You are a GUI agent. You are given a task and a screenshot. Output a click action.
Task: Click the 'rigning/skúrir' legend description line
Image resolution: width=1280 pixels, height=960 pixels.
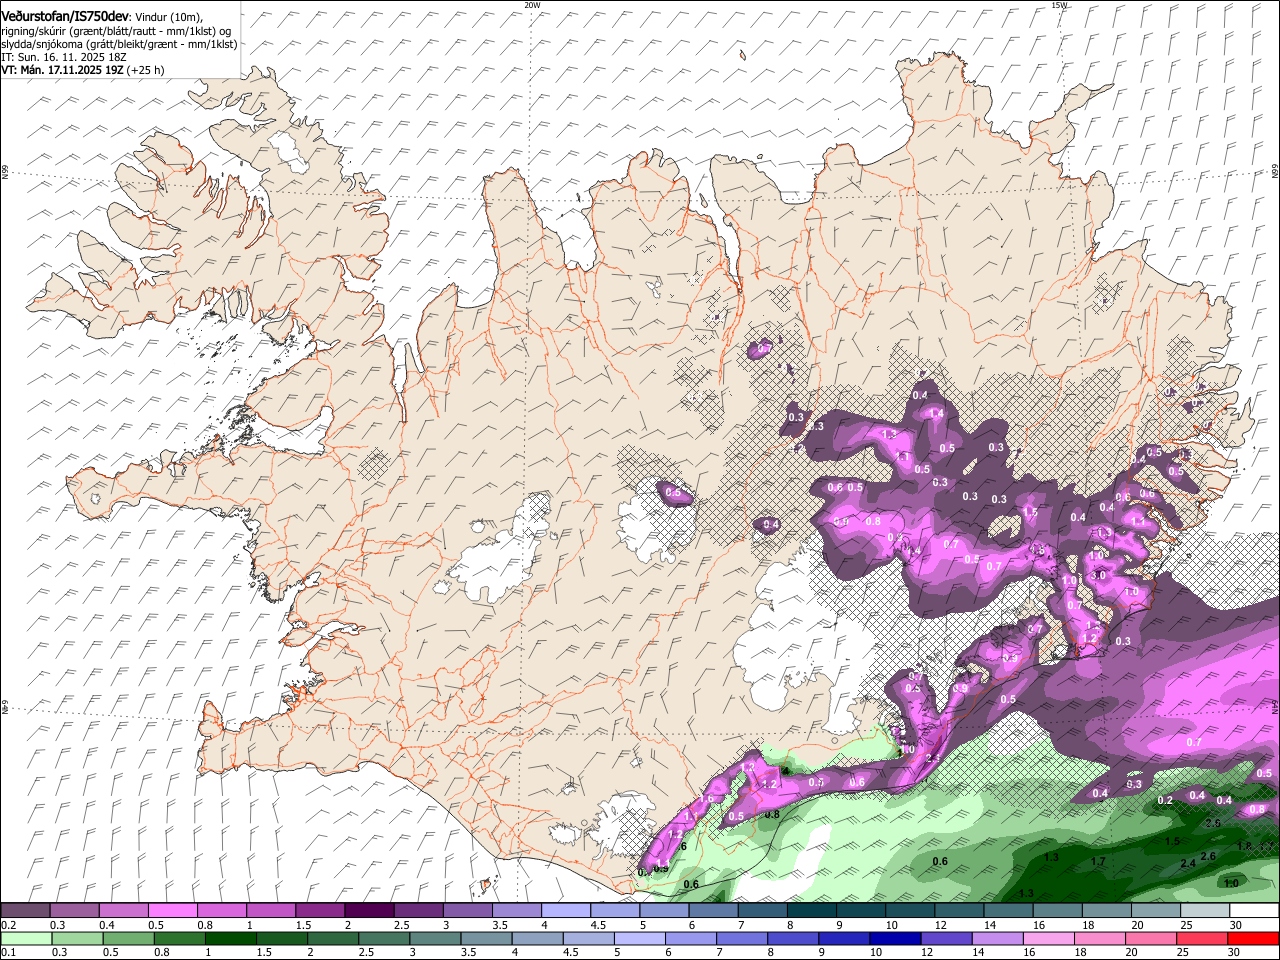116,30
